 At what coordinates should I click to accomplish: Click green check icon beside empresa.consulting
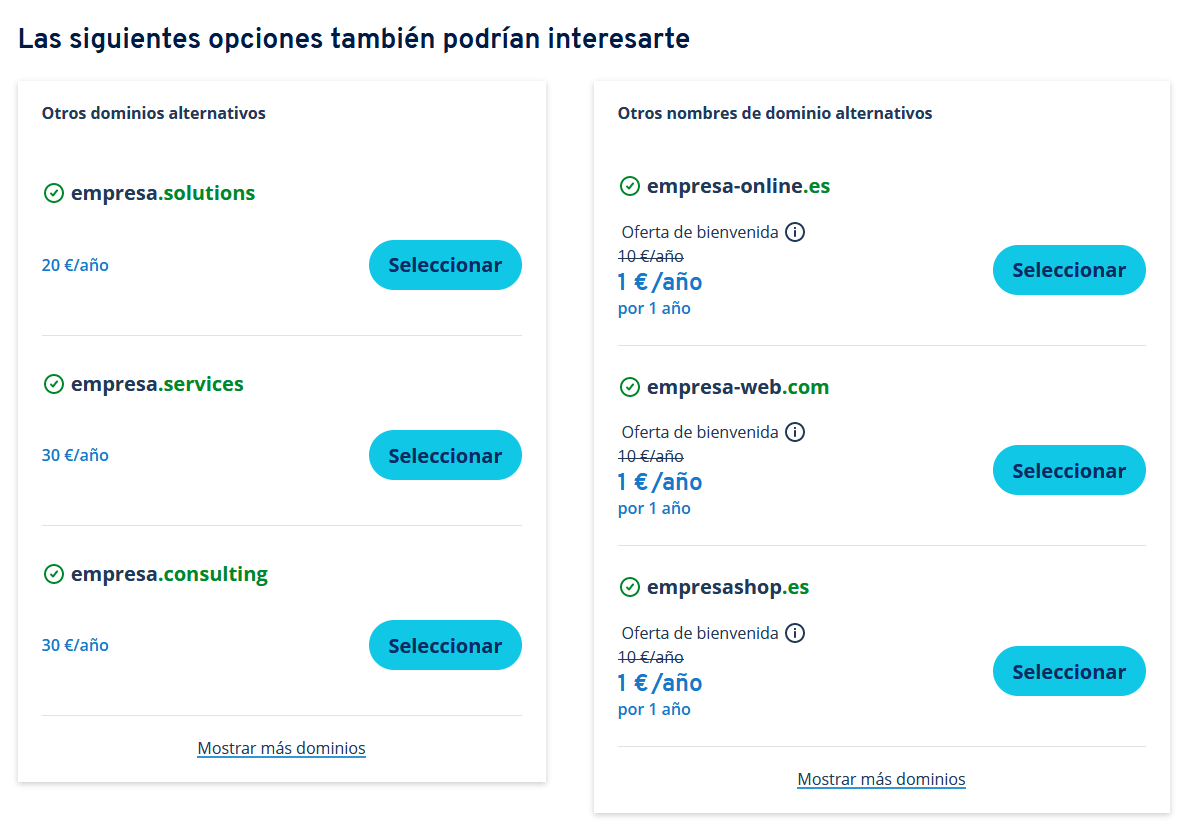pos(54,574)
